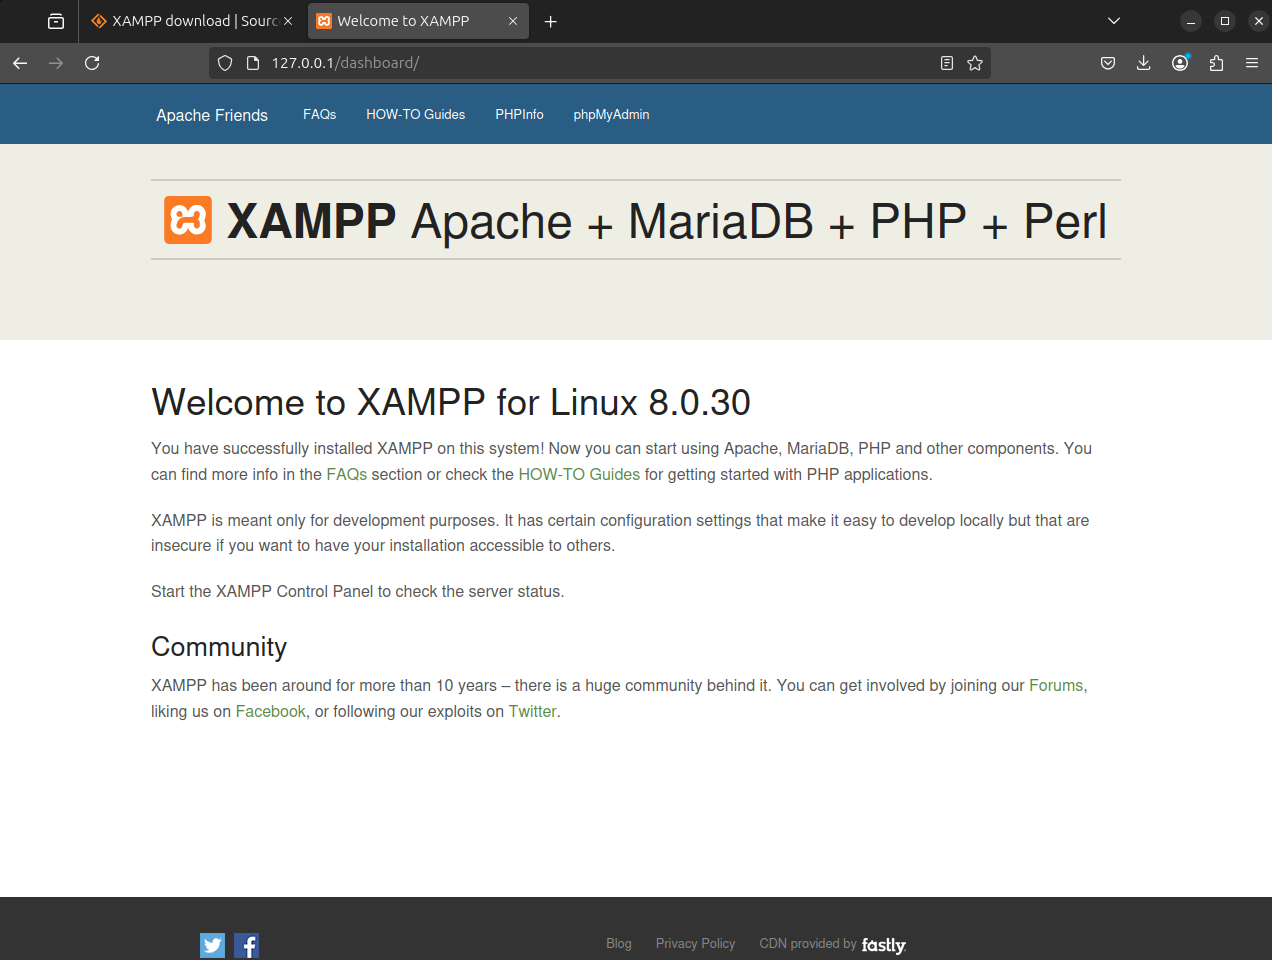Switch to the XAMPP download tab
The width and height of the screenshot is (1272, 960).
point(191,21)
